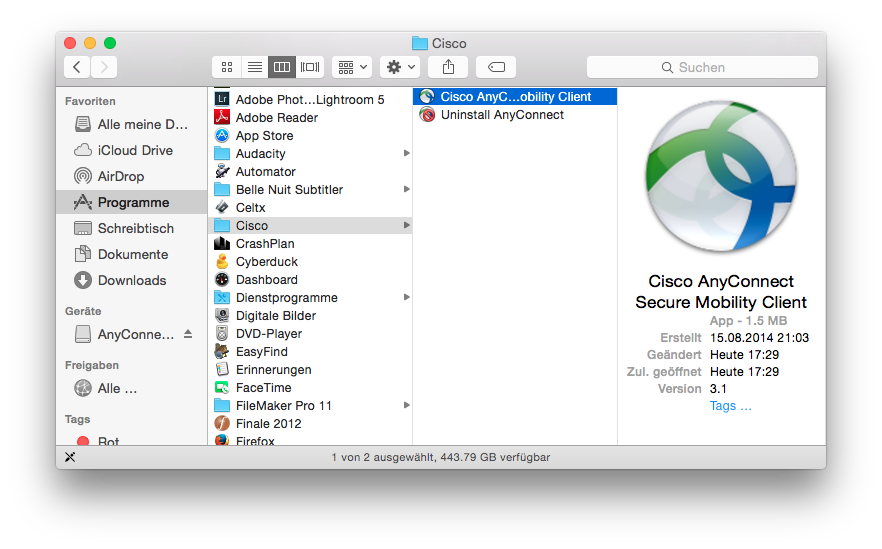882x549 pixels.
Task: Select the Finale 2012 icon
Action: click(x=222, y=423)
